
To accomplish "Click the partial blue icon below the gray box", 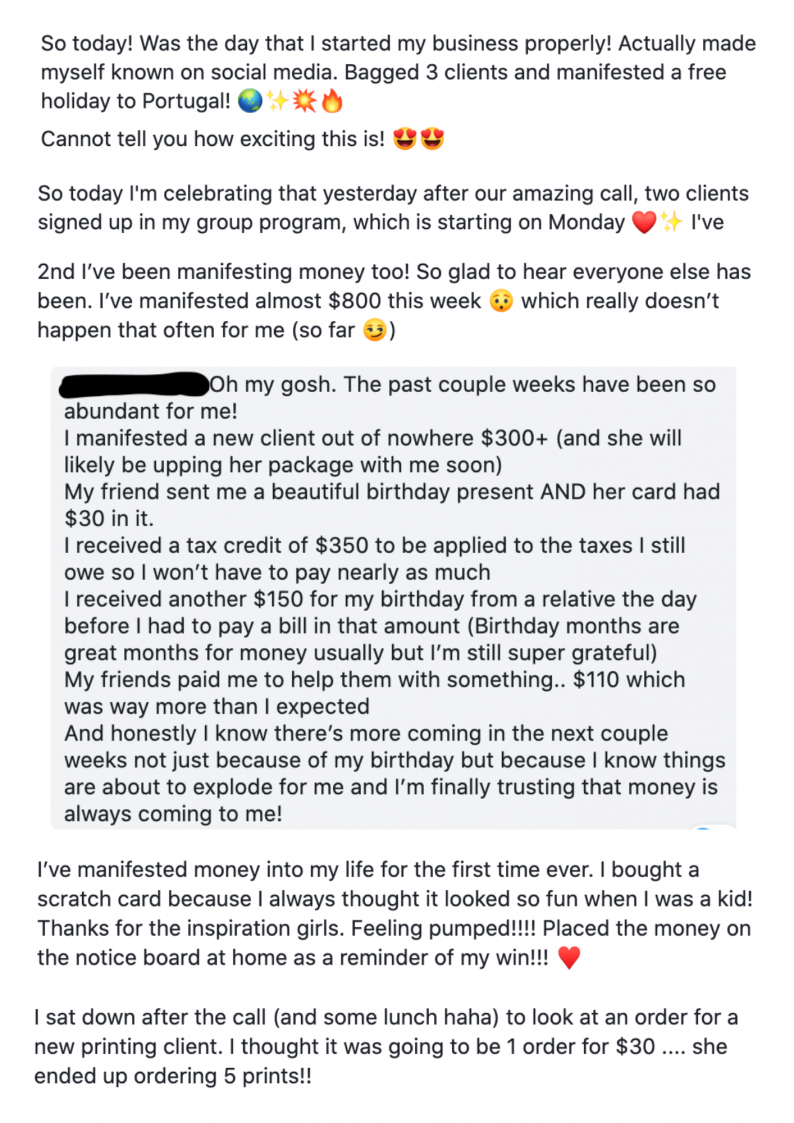I will (x=704, y=829).
